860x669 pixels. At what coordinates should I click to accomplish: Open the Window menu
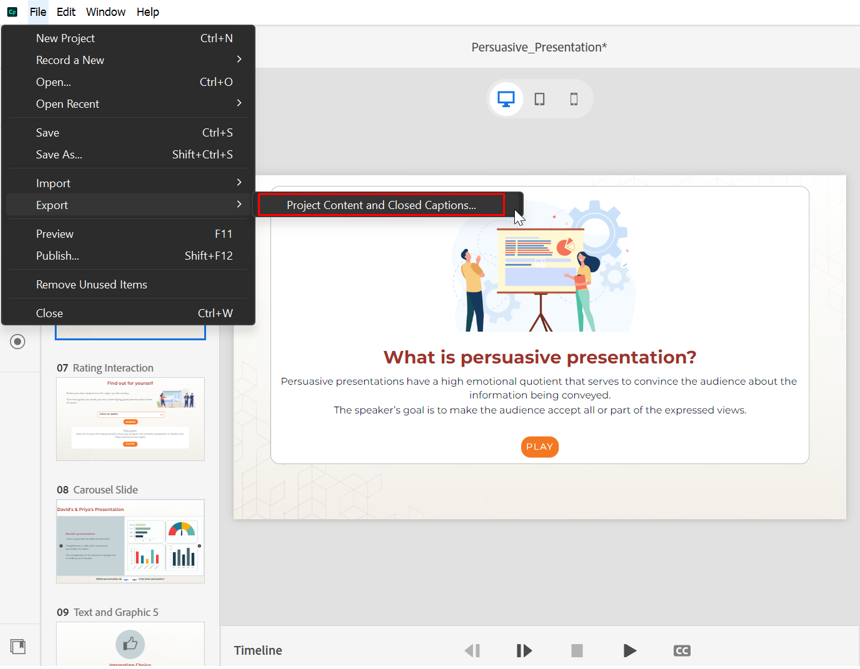(105, 12)
